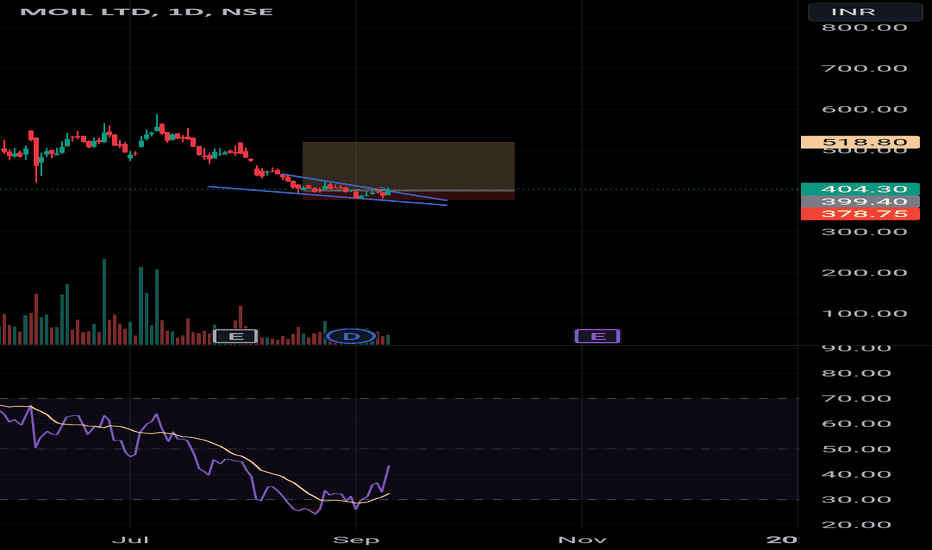This screenshot has width=932, height=550.
Task: Click the 300.00 price axis label
Action: (x=864, y=232)
